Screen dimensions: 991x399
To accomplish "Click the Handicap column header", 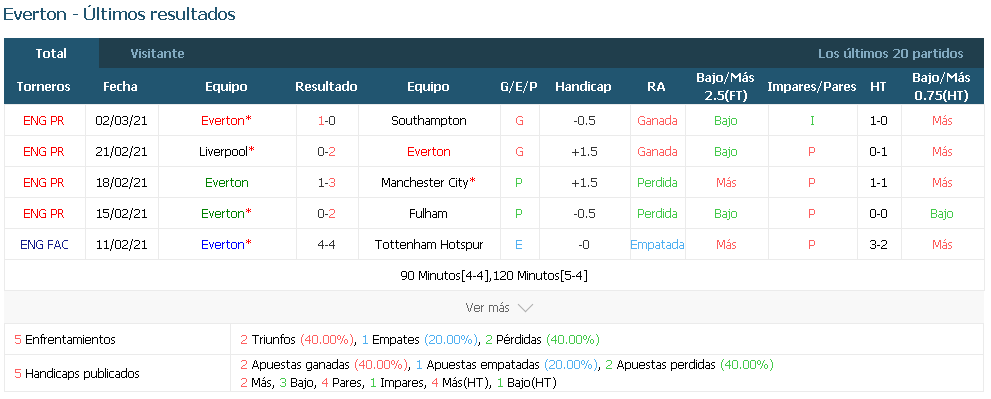I will (x=583, y=87).
